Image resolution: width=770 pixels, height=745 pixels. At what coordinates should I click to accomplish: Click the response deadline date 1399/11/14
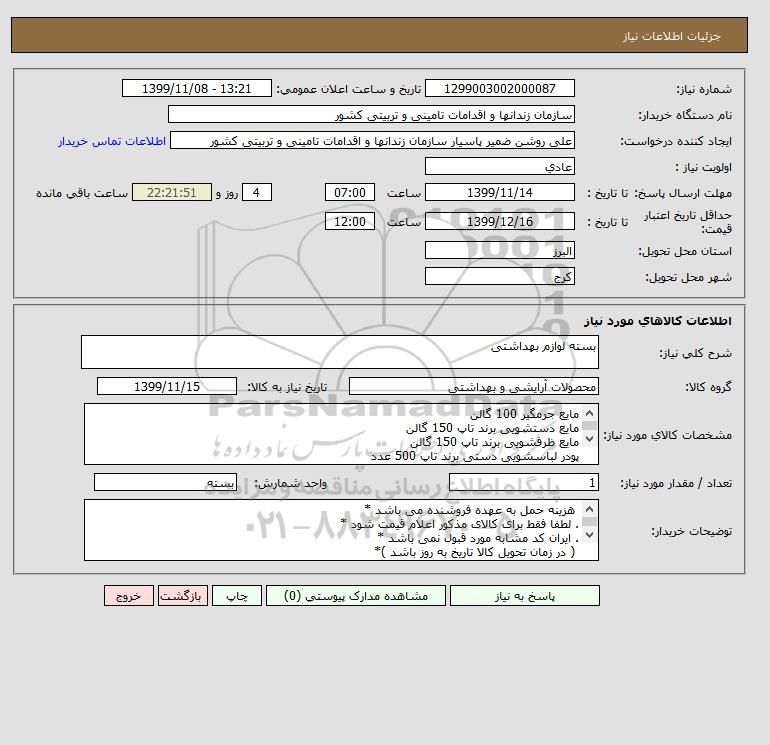(x=499, y=193)
